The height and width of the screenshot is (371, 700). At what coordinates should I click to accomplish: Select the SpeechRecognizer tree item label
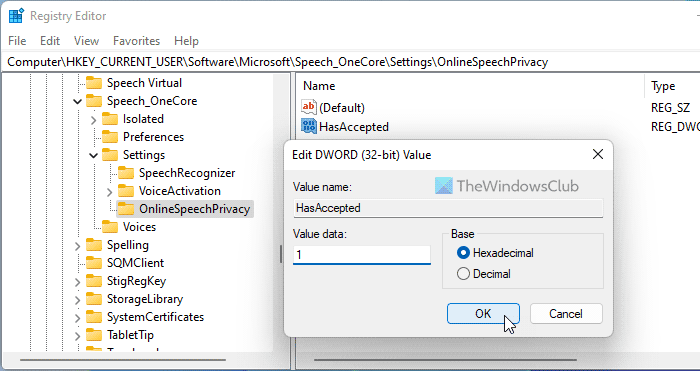tap(187, 173)
